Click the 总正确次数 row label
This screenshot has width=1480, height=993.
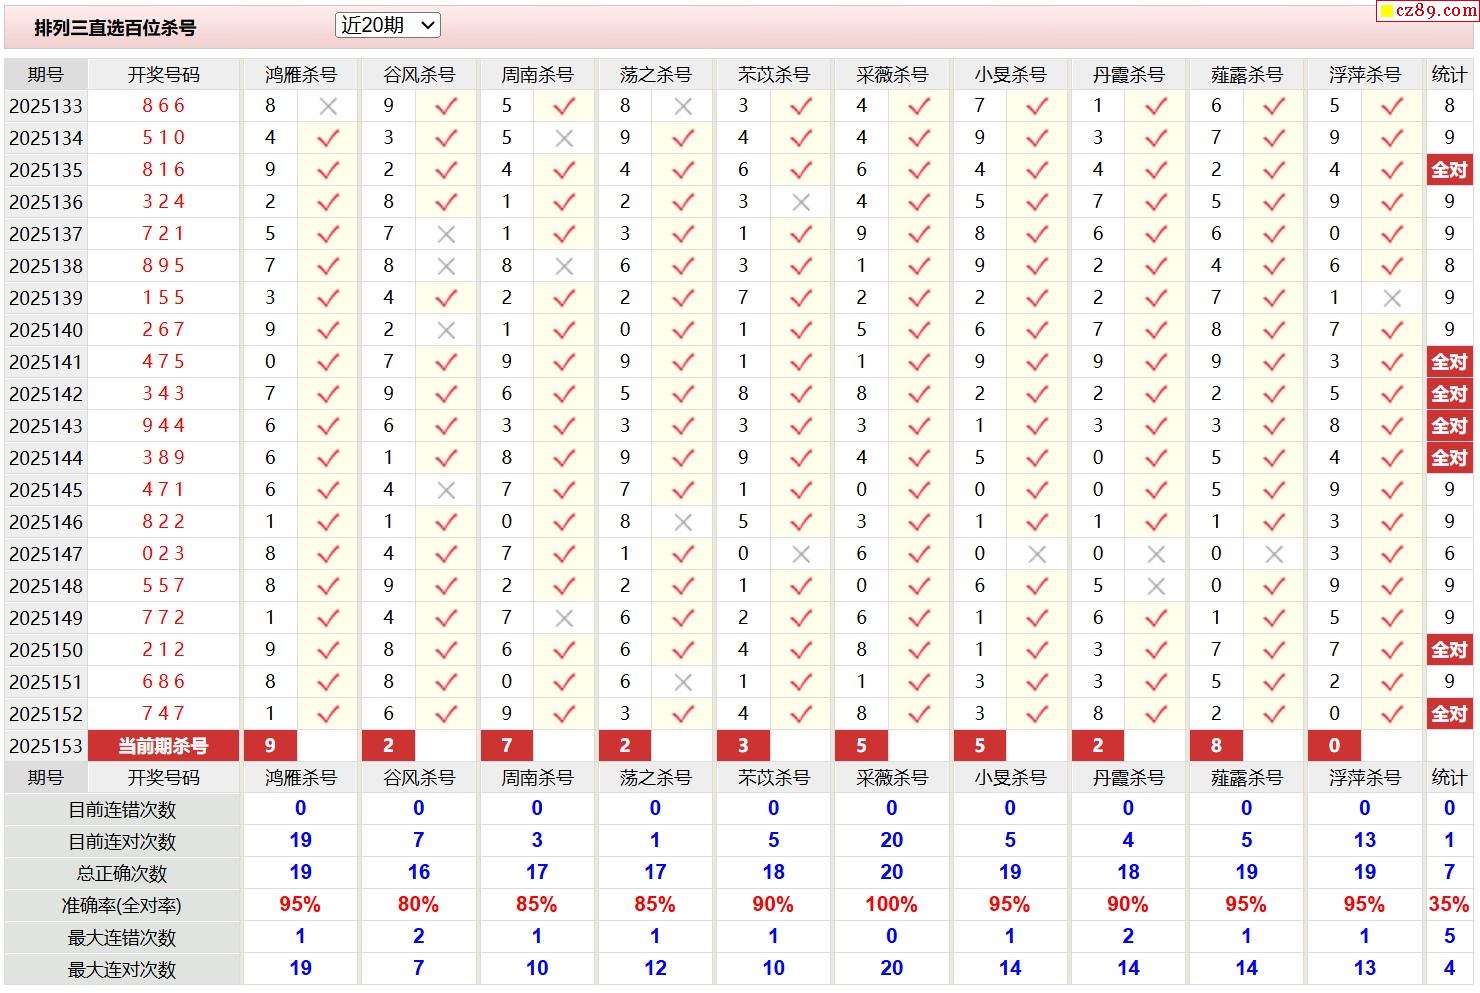pos(122,874)
